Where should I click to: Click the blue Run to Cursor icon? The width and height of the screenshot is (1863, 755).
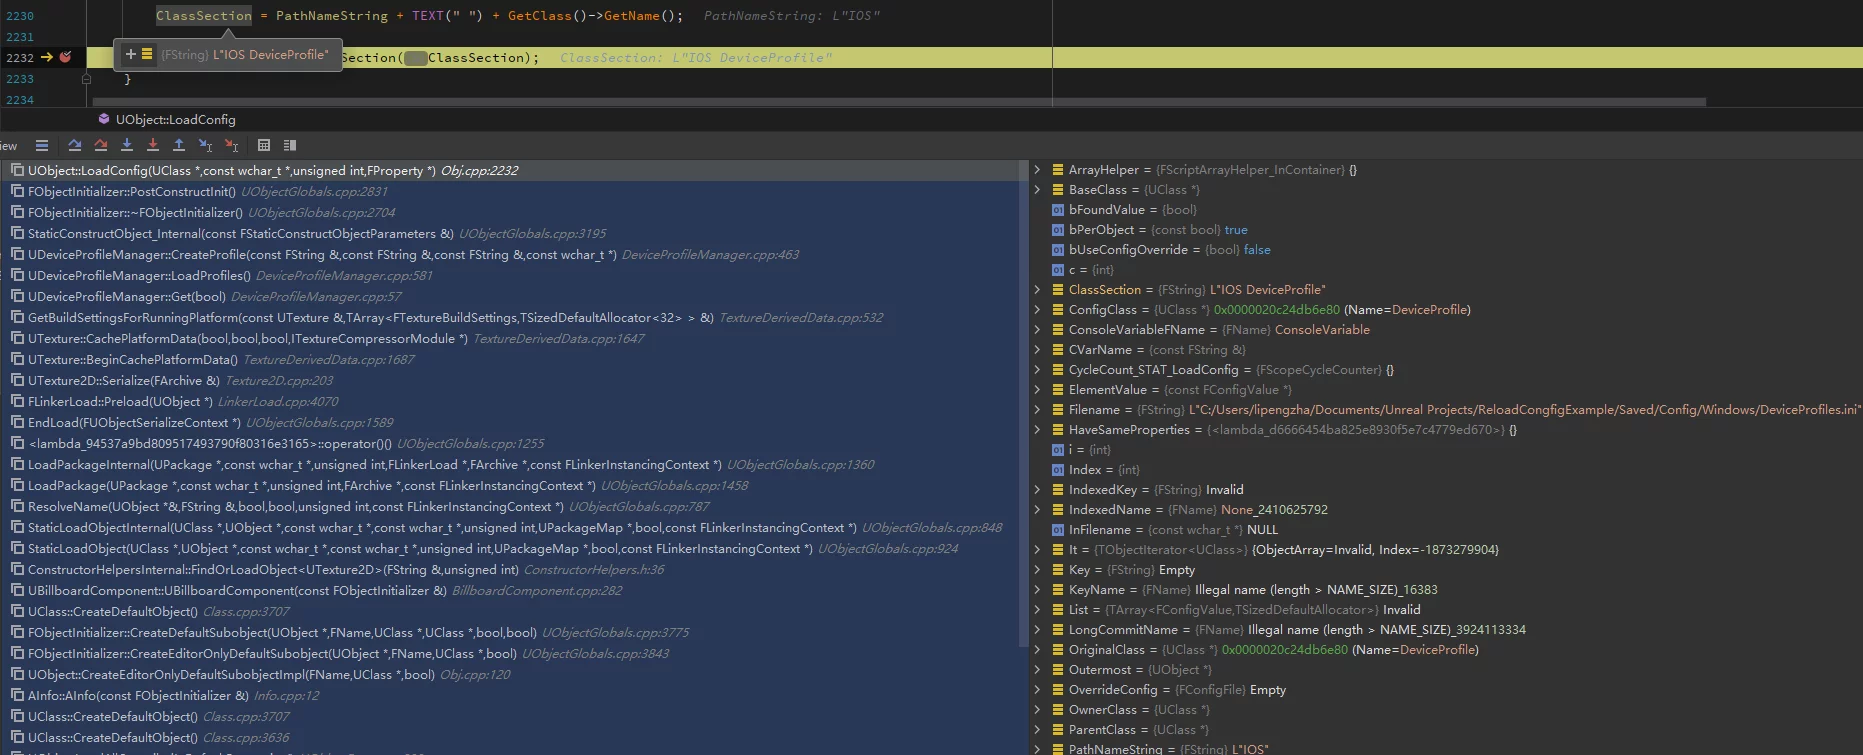[x=205, y=145]
